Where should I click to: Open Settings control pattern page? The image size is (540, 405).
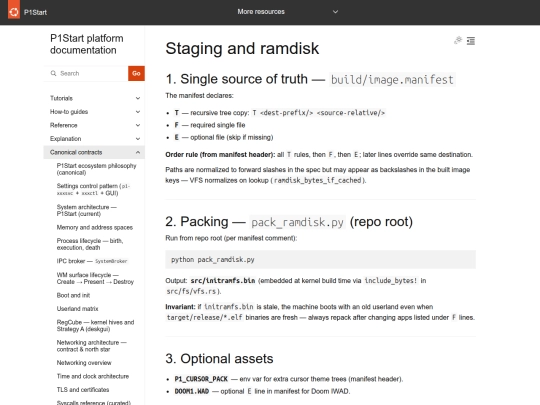[93, 189]
